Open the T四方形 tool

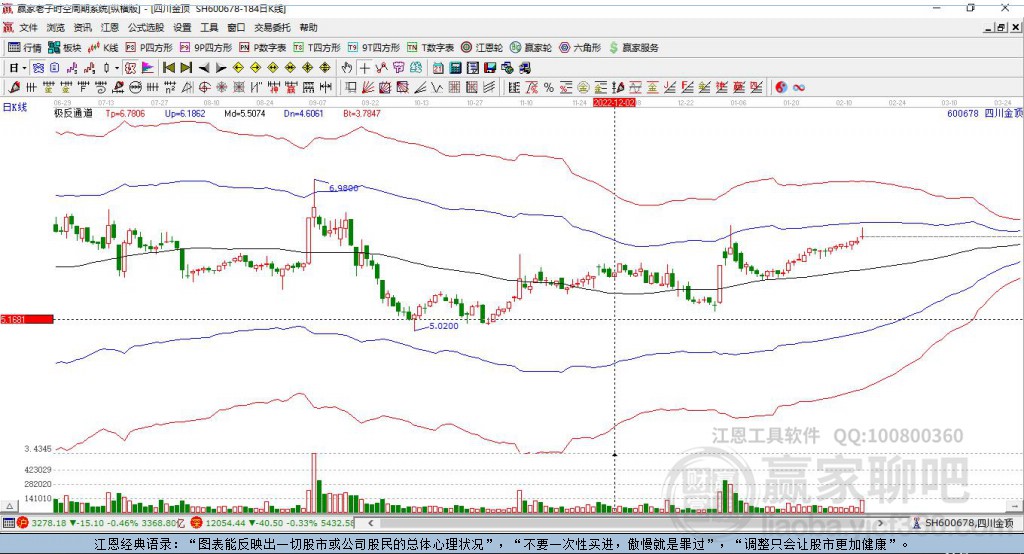(317, 48)
